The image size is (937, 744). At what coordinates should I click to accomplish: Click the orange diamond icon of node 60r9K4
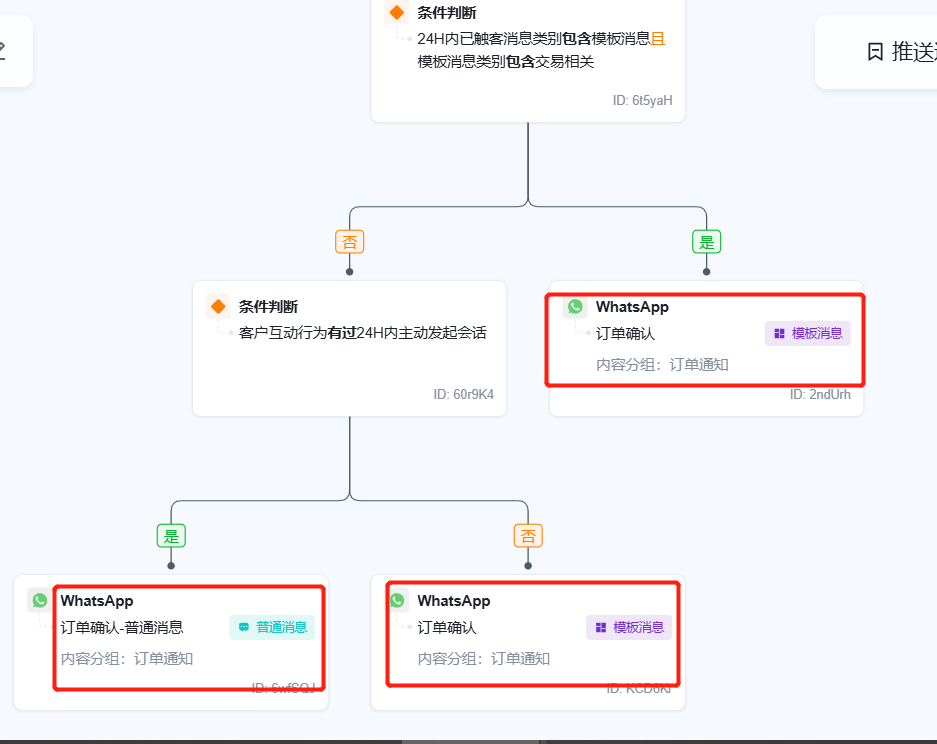(218, 307)
